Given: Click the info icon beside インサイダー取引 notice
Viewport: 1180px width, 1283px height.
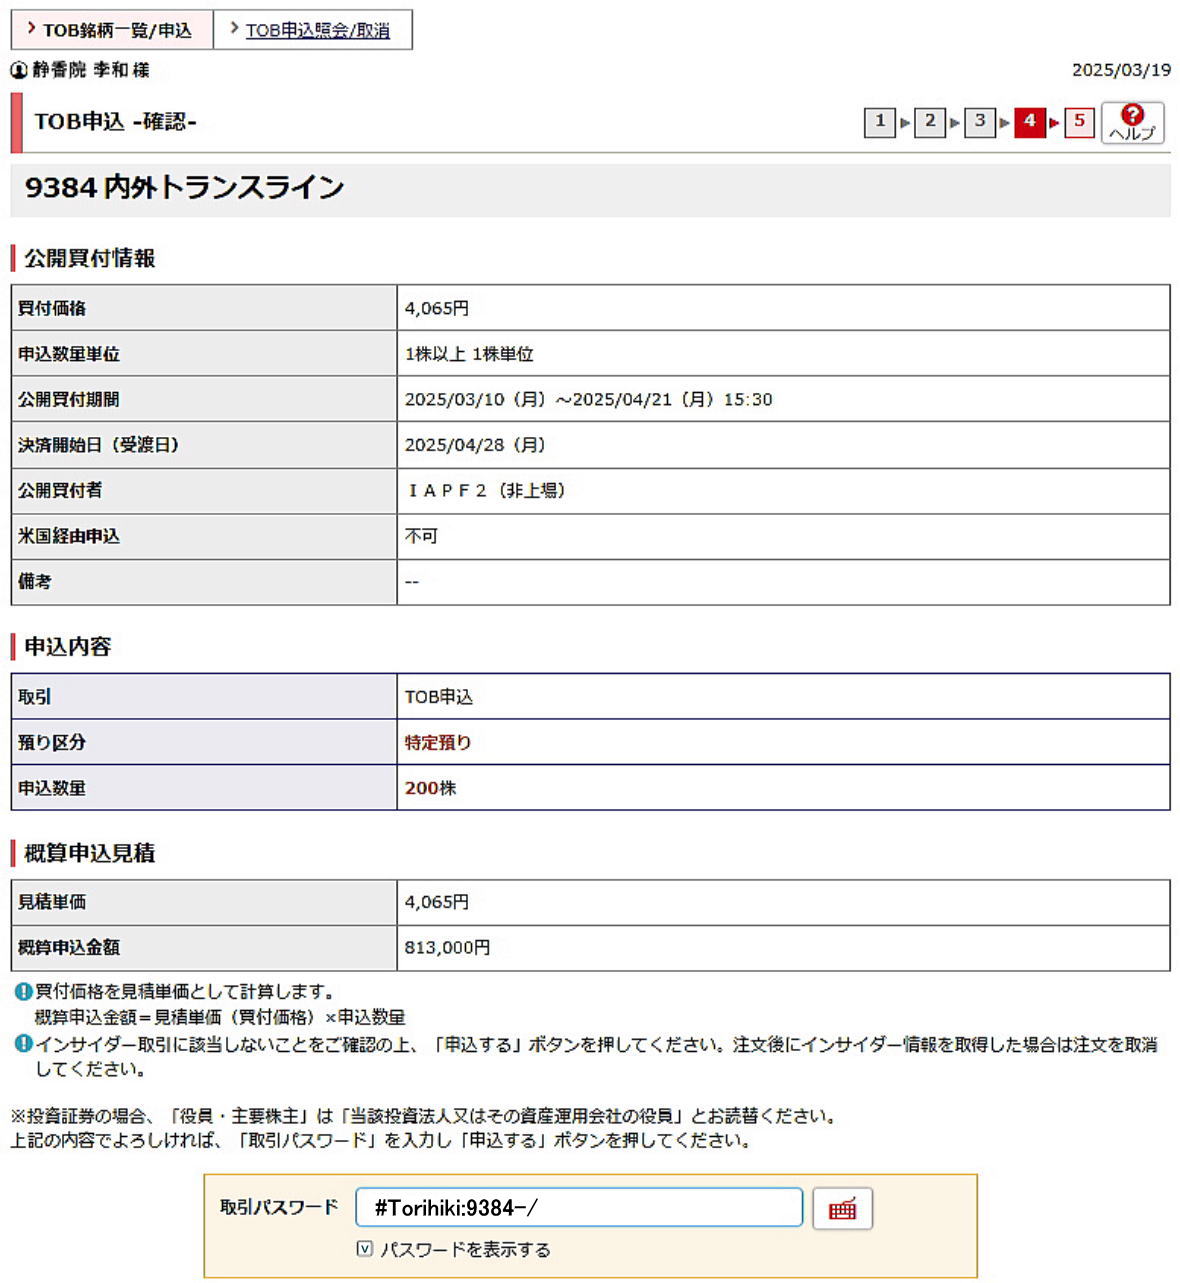Looking at the screenshot, I should tap(24, 1044).
